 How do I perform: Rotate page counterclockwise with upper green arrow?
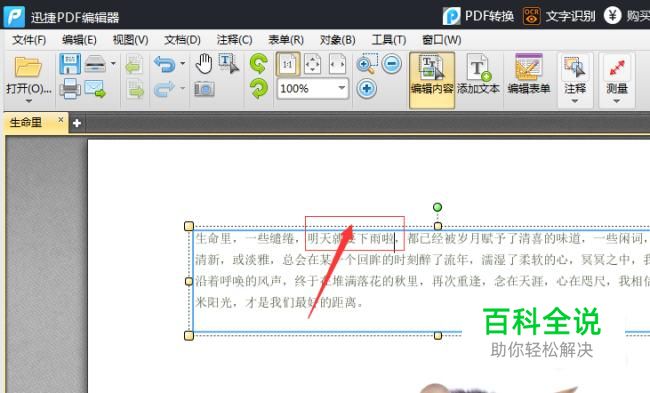click(x=259, y=64)
